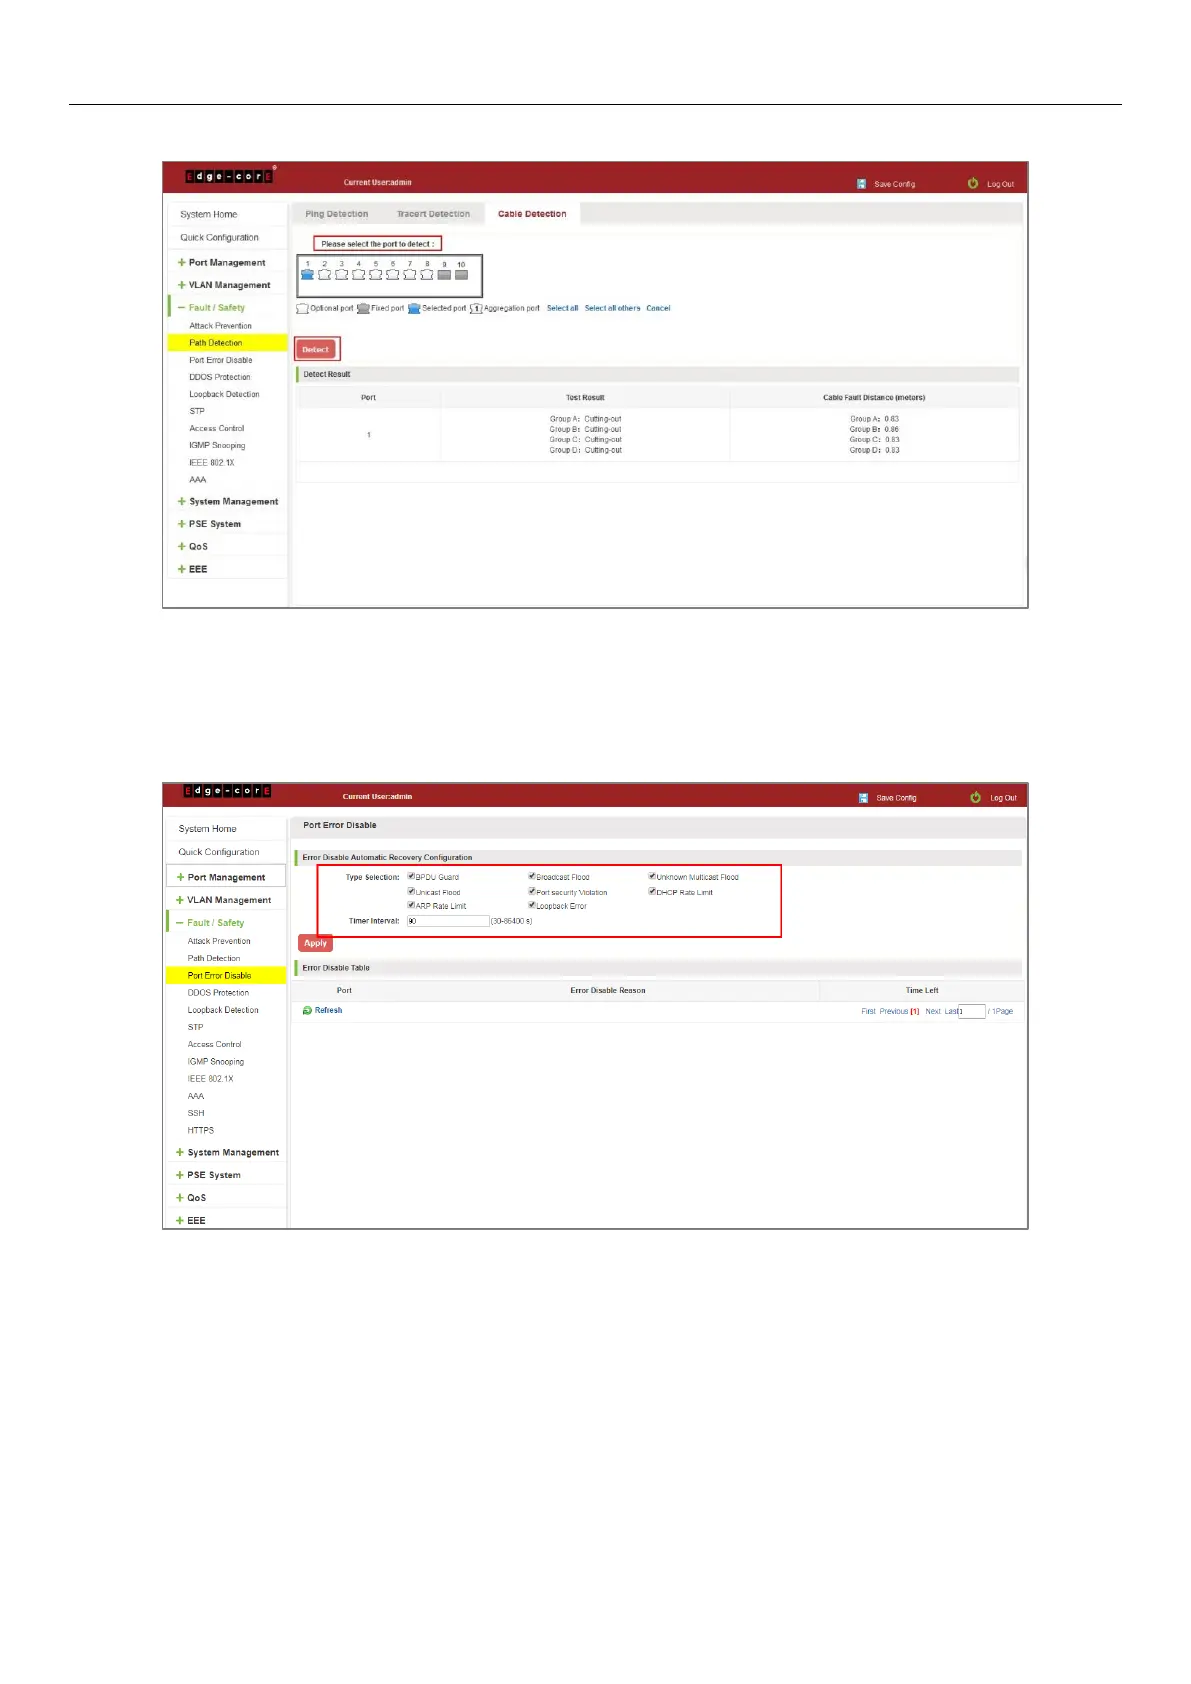Toggle the Broadcast Flood checkbox
Image resolution: width=1191 pixels, height=1684 pixels.
click(x=532, y=876)
